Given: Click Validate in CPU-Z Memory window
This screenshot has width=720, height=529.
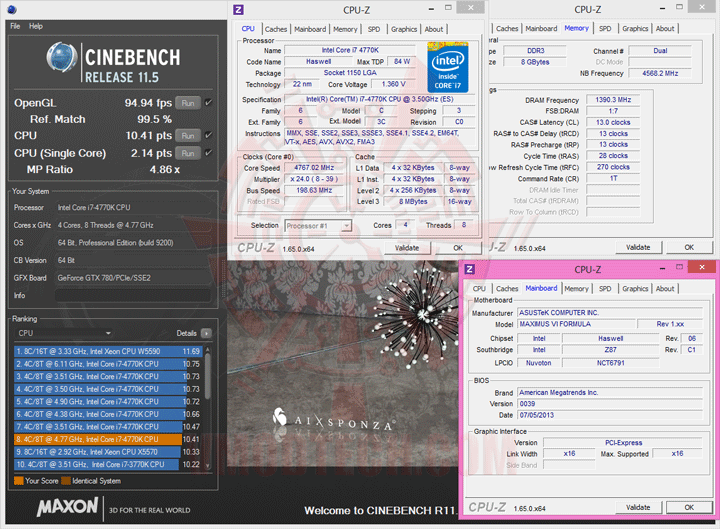Looking at the screenshot, I should (x=638, y=248).
